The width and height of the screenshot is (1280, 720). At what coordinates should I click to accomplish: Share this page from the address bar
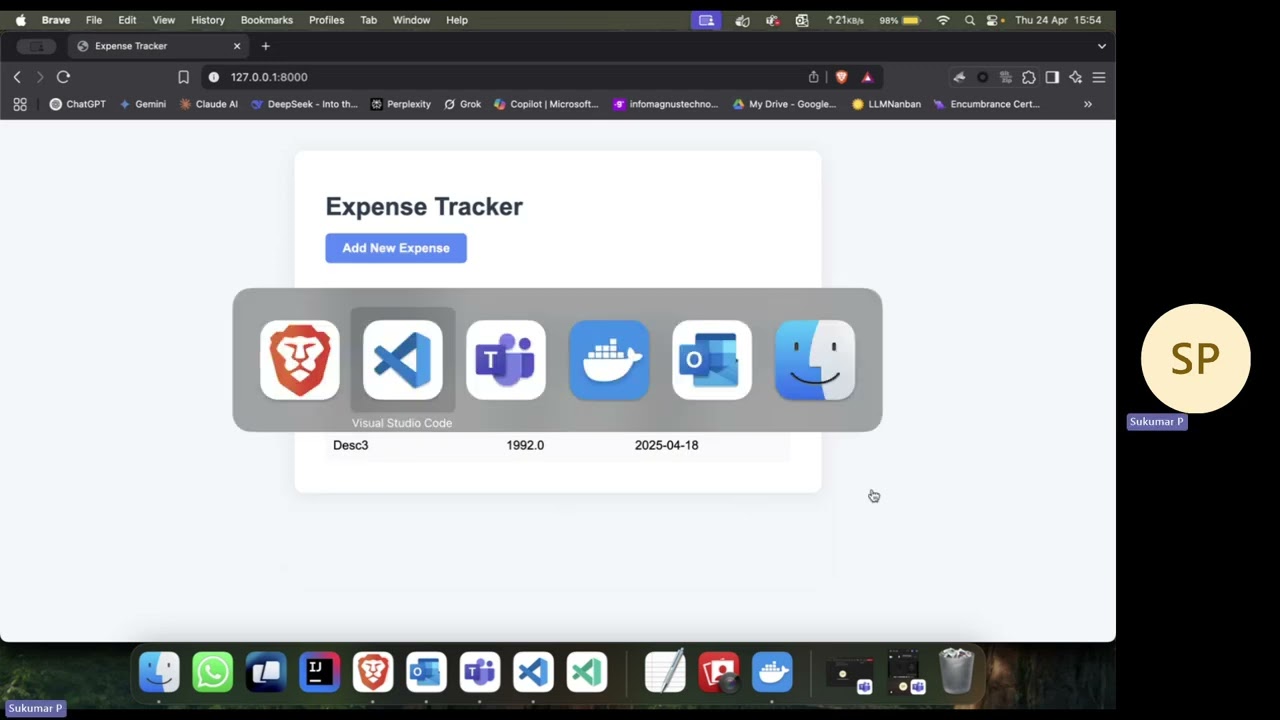pyautogui.click(x=813, y=77)
